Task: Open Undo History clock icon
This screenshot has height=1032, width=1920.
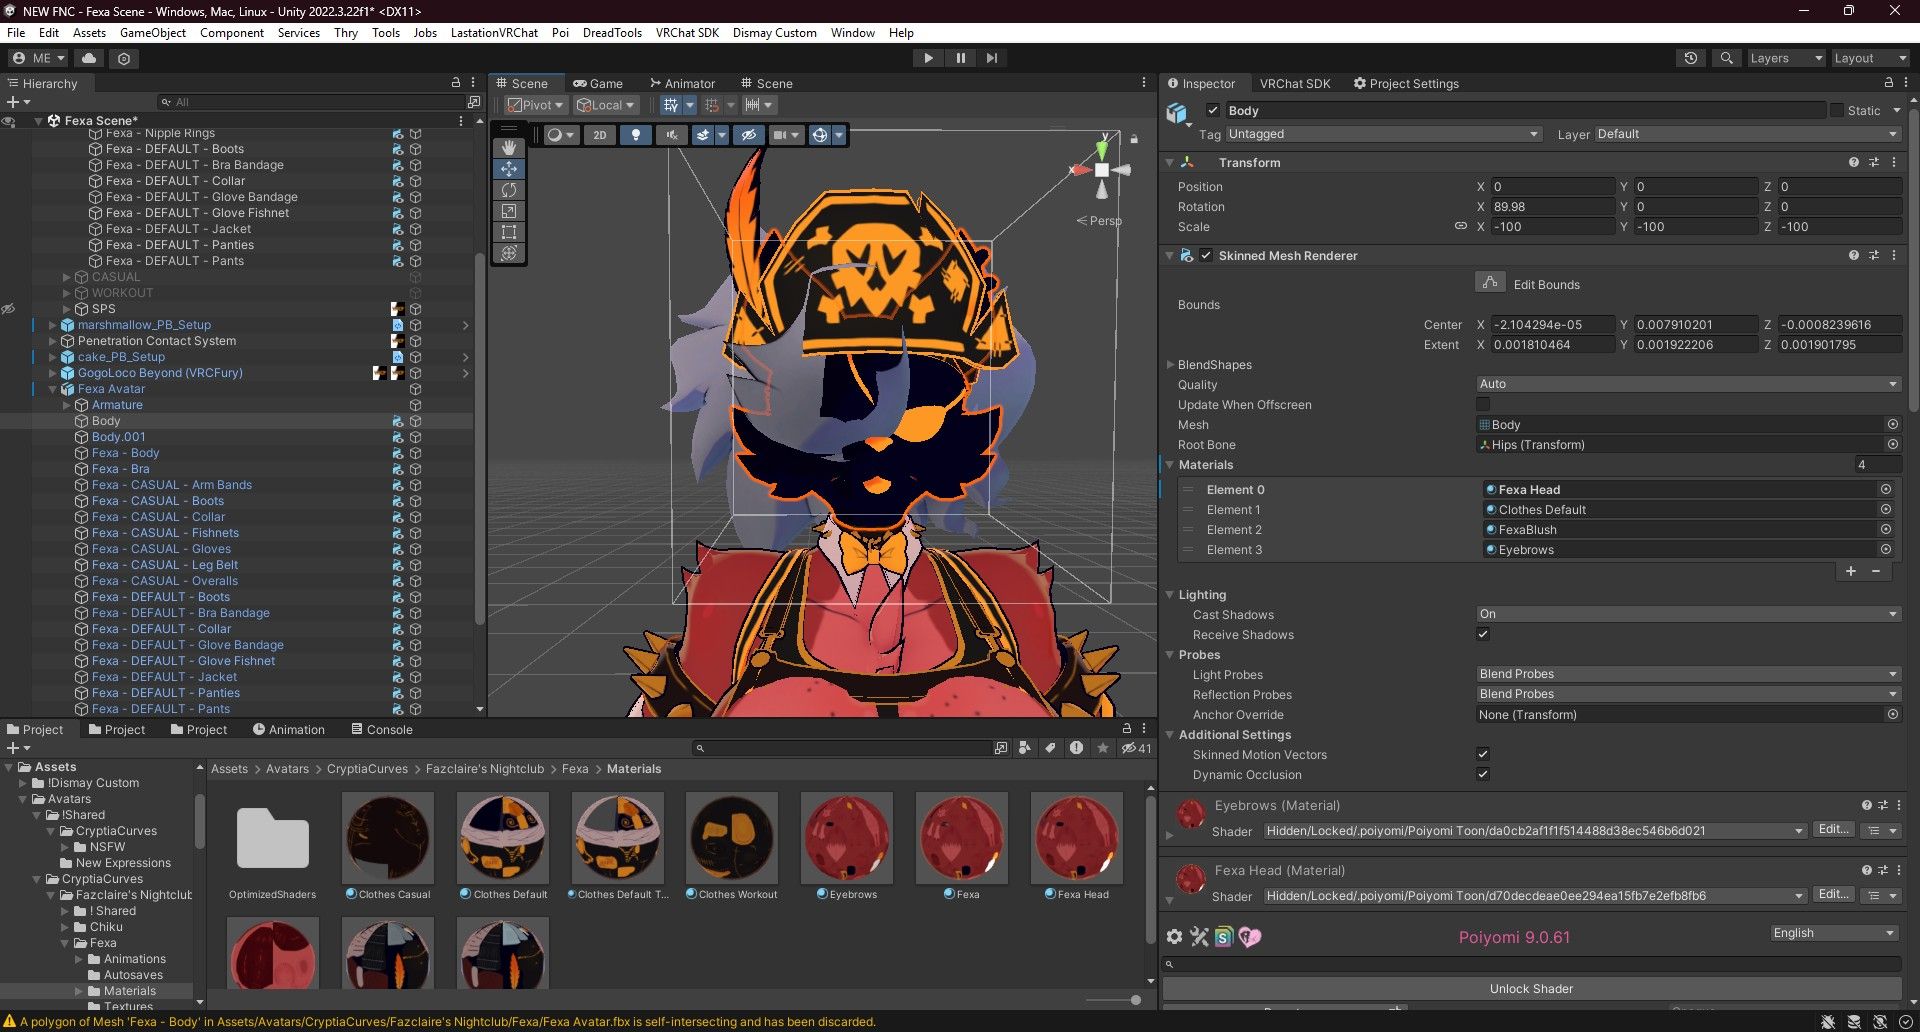Action: pyautogui.click(x=1691, y=58)
